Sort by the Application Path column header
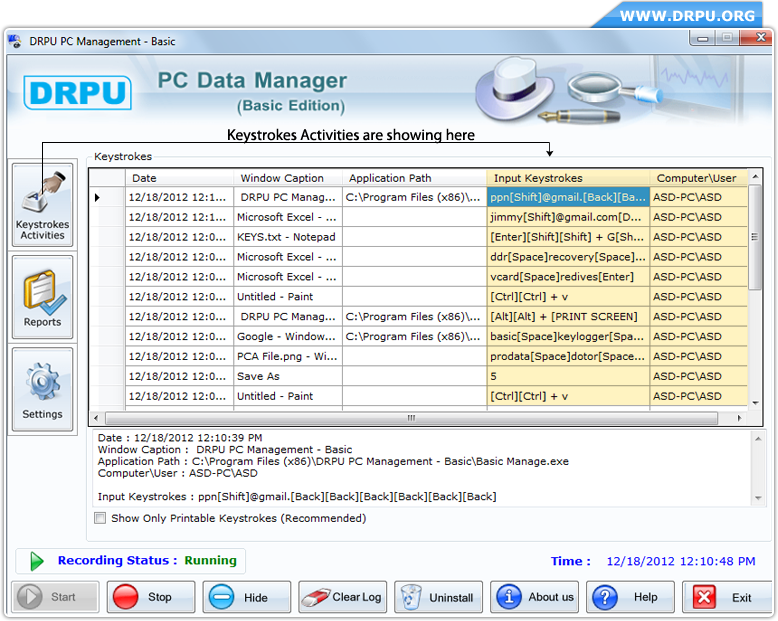Screen dimensions: 778x621 [x=414, y=178]
